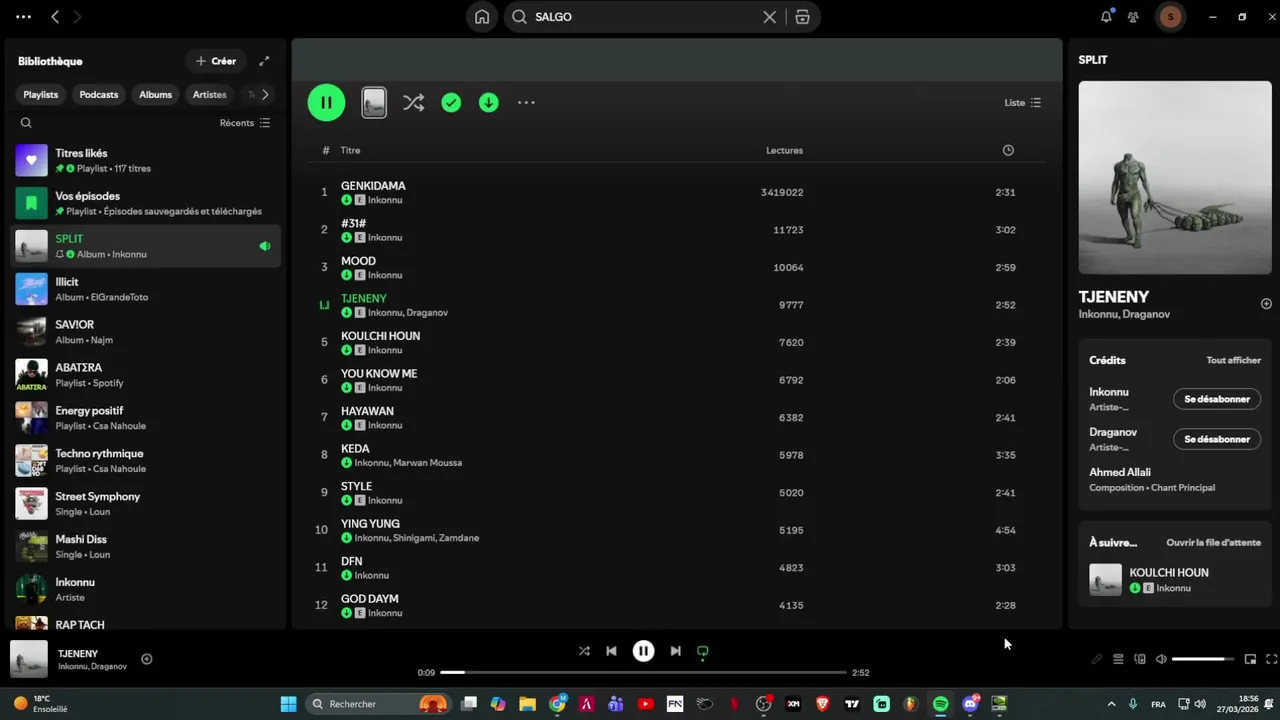Toggle saved-to-library checkmark for album
The image size is (1280, 720).
[x=451, y=102]
